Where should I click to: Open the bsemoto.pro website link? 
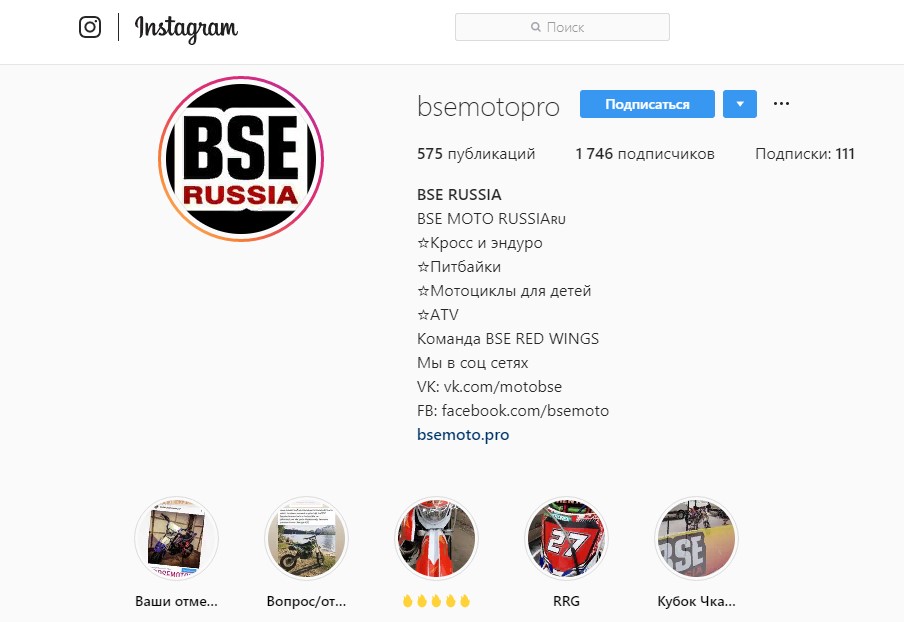[463, 435]
